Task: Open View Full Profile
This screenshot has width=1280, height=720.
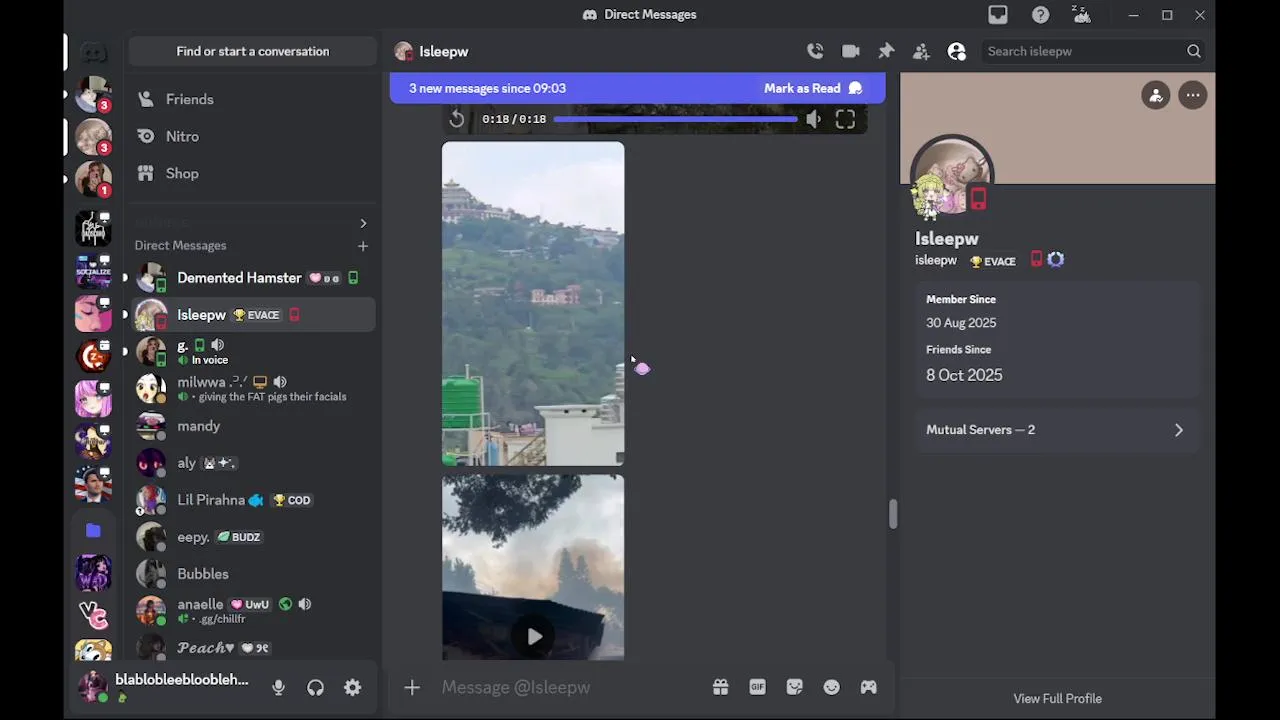Action: (x=1057, y=699)
